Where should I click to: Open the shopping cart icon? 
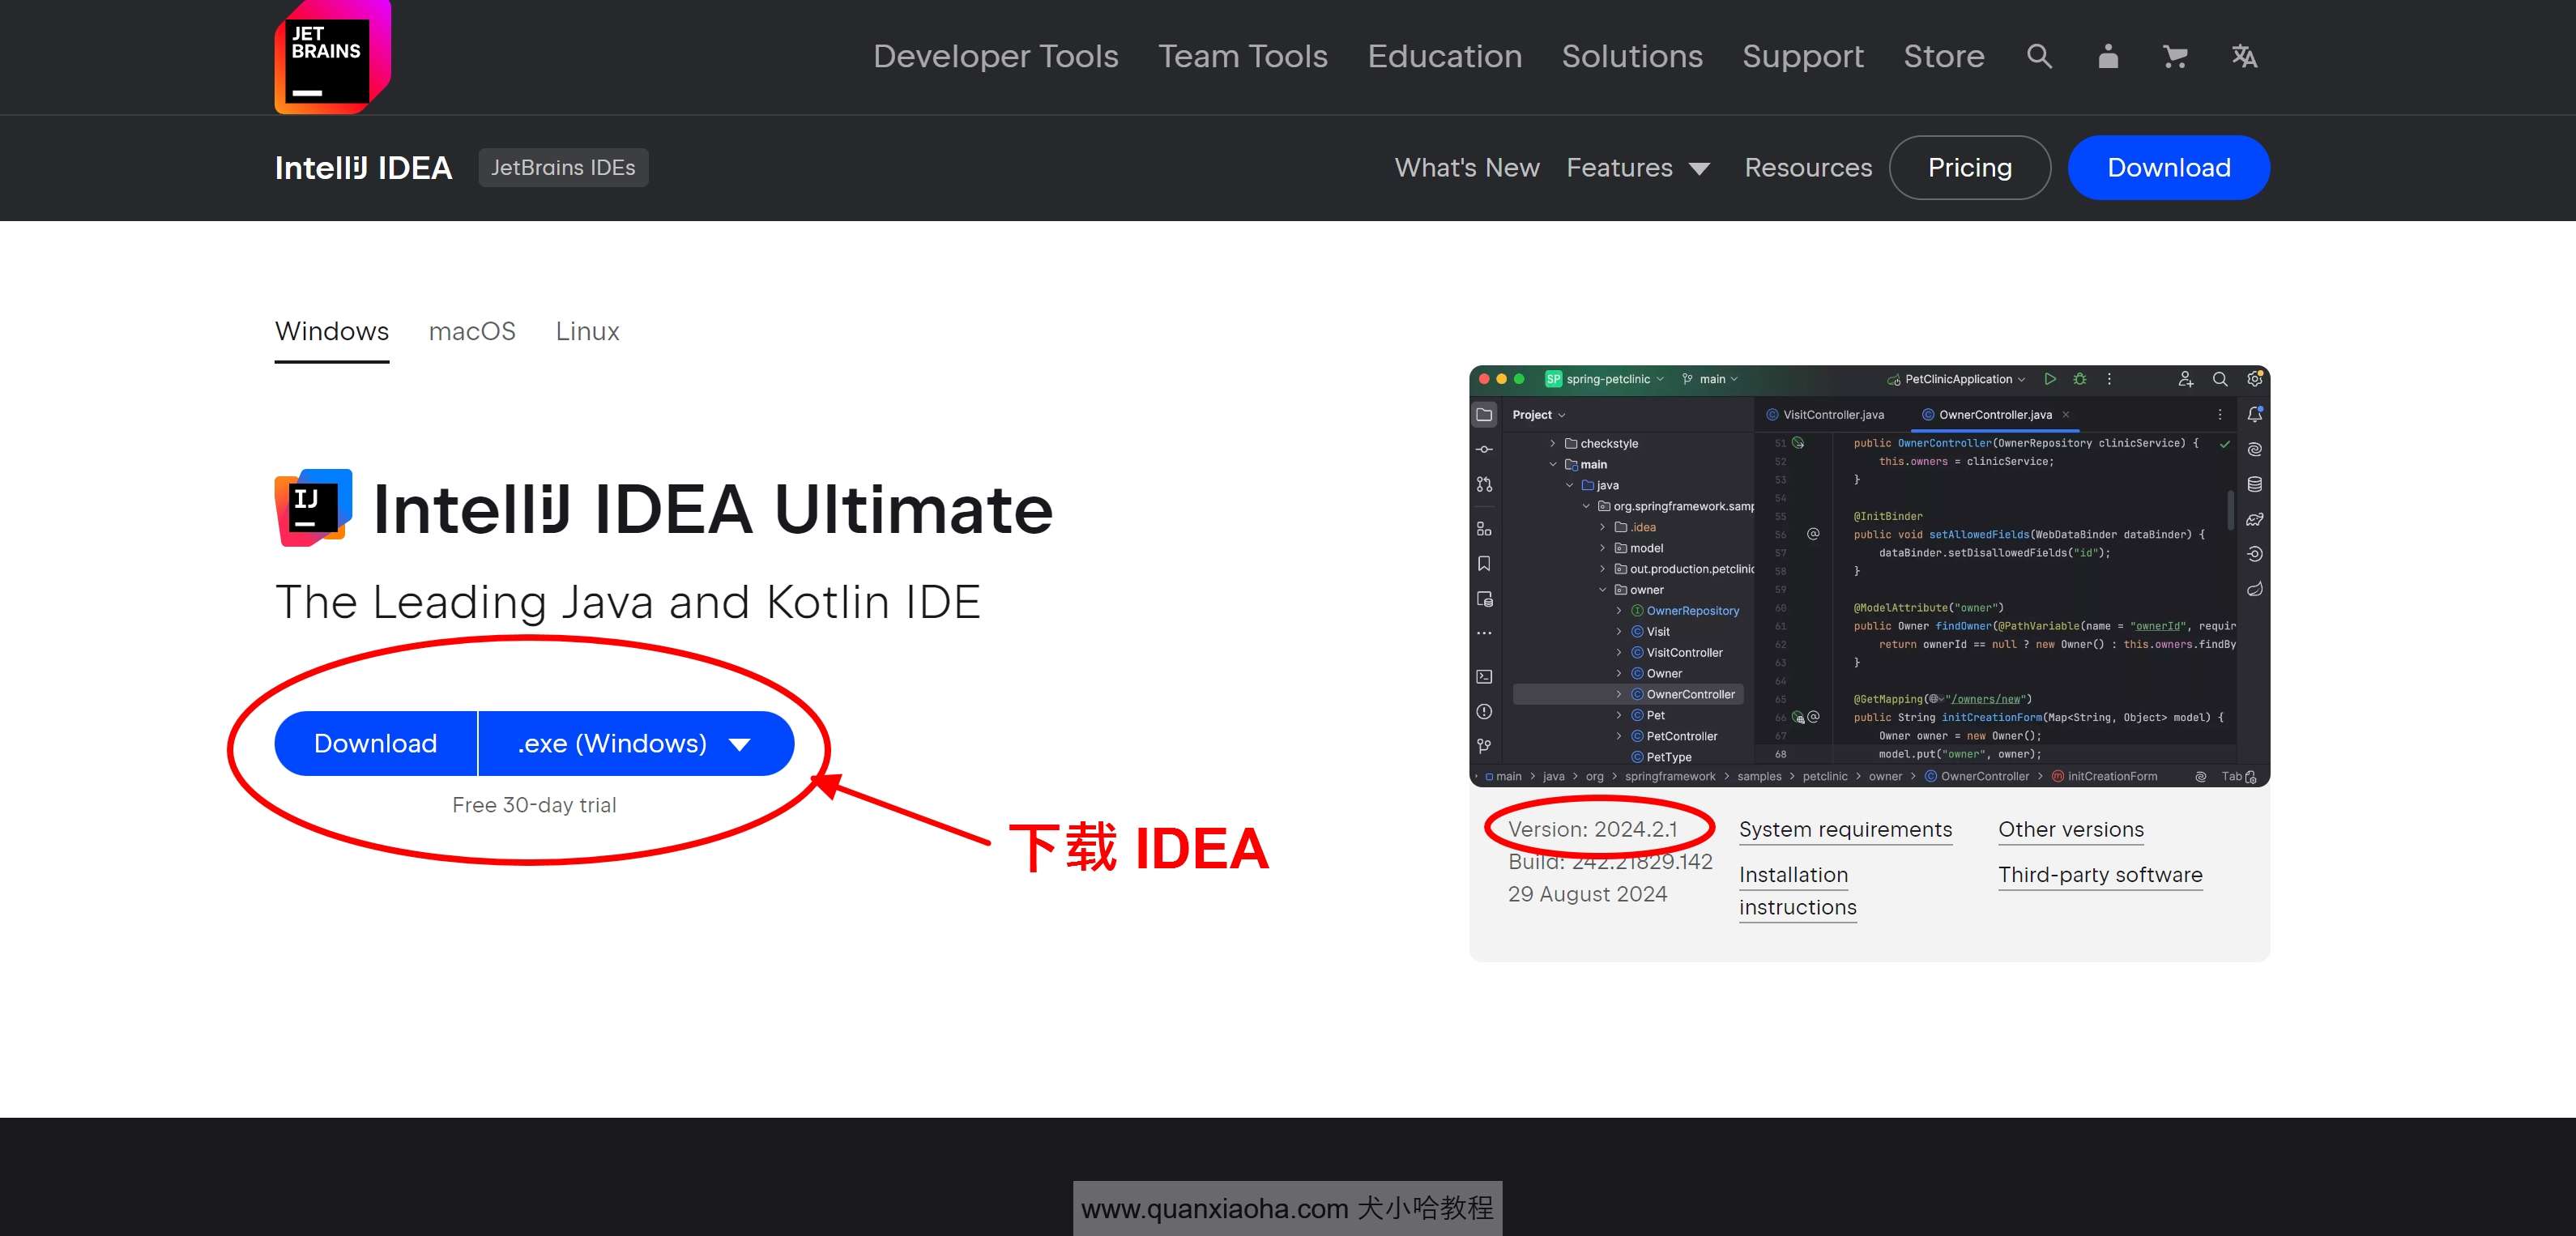tap(2175, 56)
